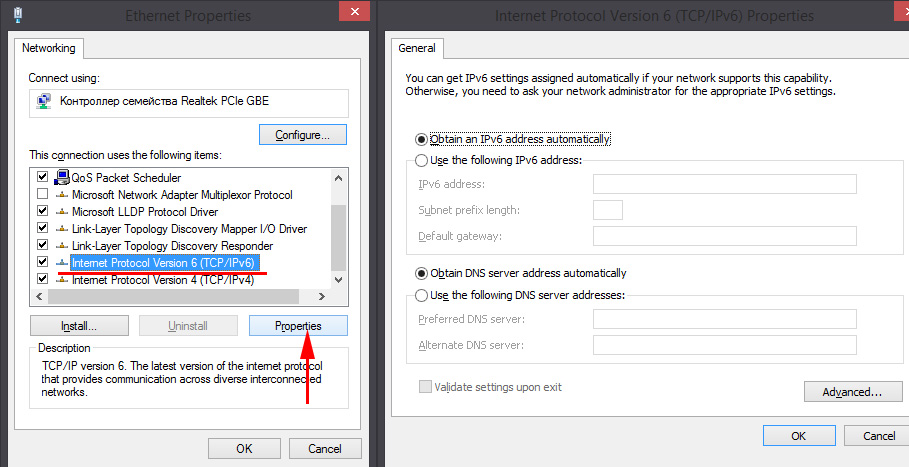Click the Internet Protocol Version 6 icon
909x467 pixels.
click(61, 263)
